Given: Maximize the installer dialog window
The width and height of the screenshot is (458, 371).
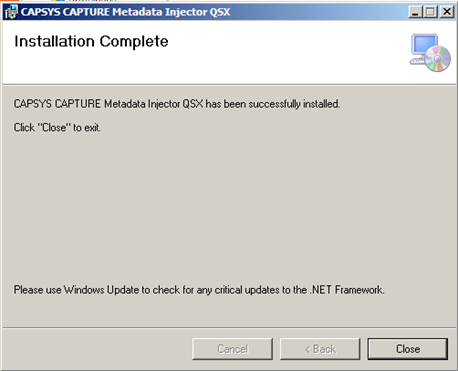Looking at the screenshot, I should coord(431,12).
